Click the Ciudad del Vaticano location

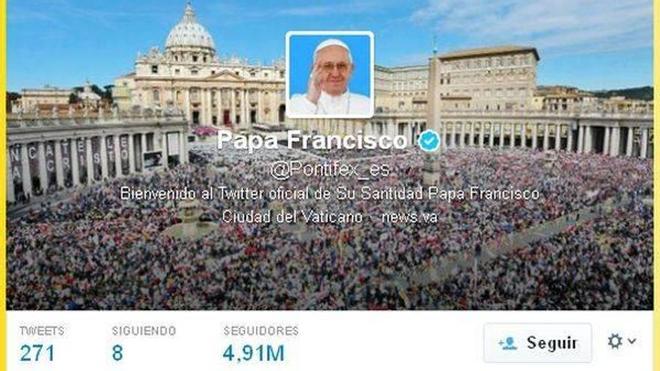pos(292,217)
